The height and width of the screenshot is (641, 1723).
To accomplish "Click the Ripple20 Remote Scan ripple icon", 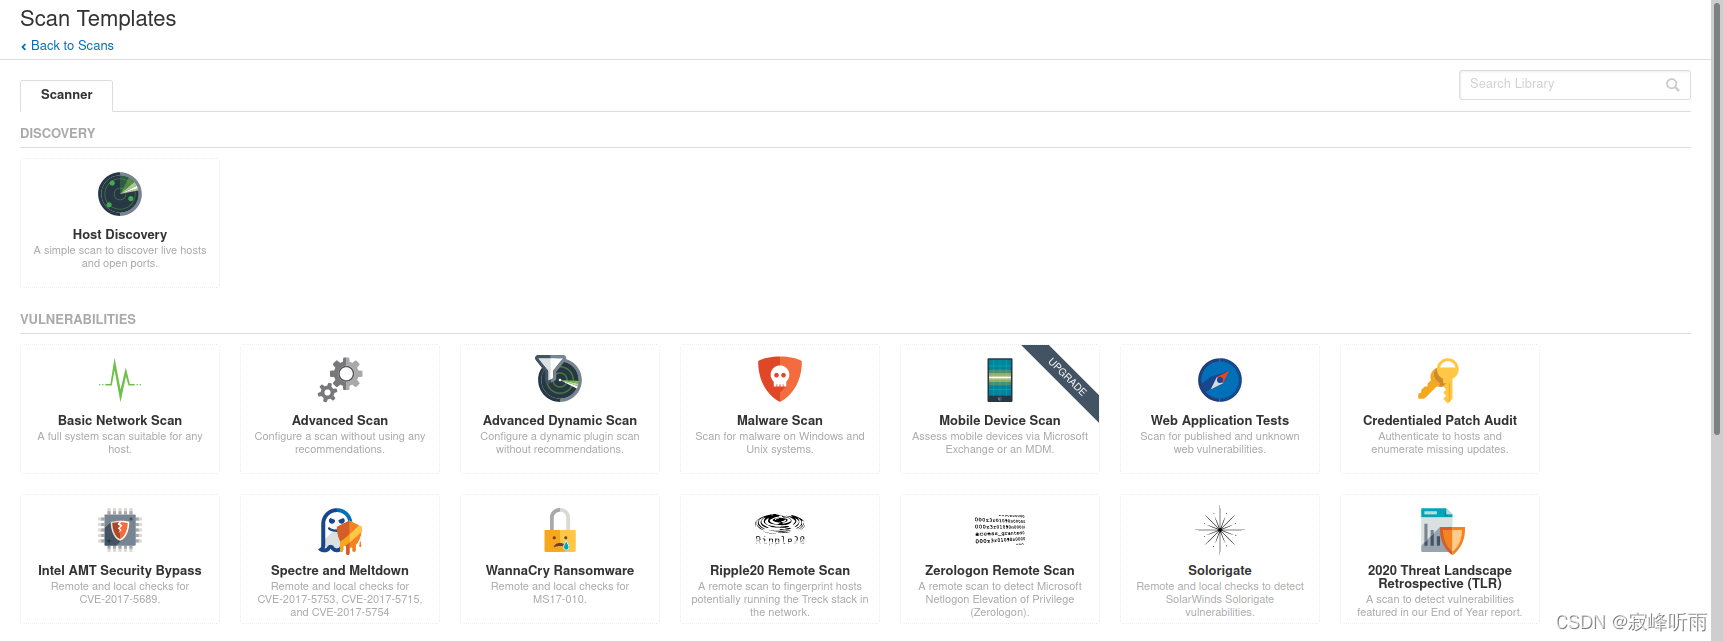I will click(780, 529).
